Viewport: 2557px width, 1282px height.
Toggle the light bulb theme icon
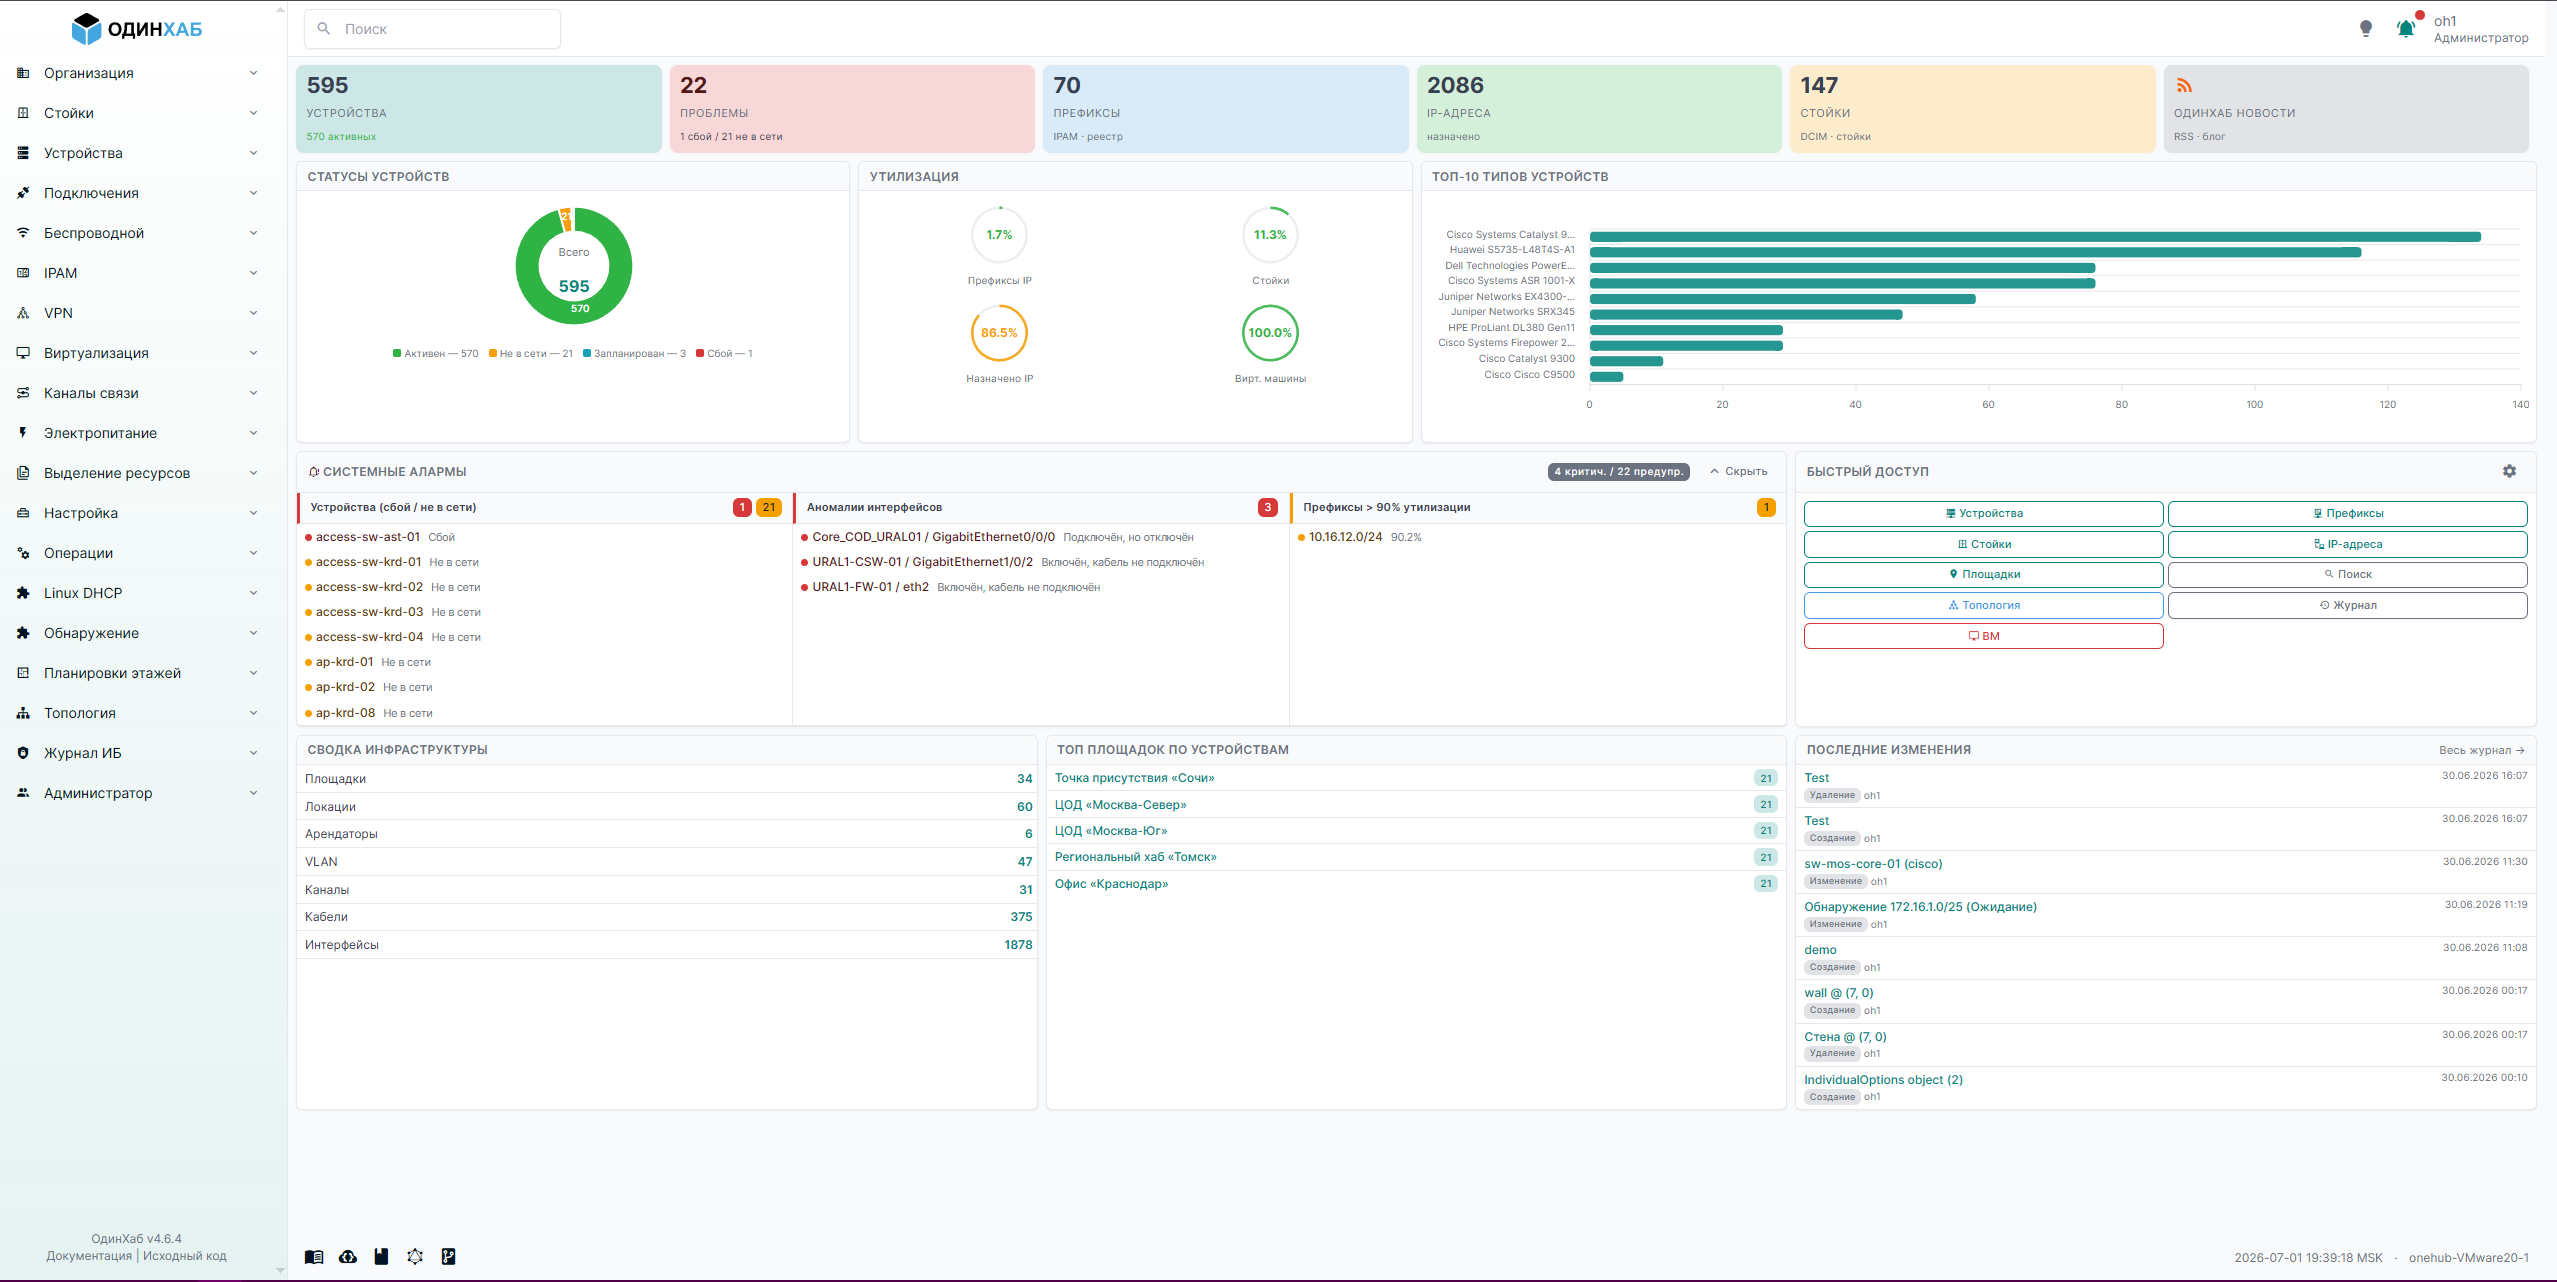point(2366,29)
